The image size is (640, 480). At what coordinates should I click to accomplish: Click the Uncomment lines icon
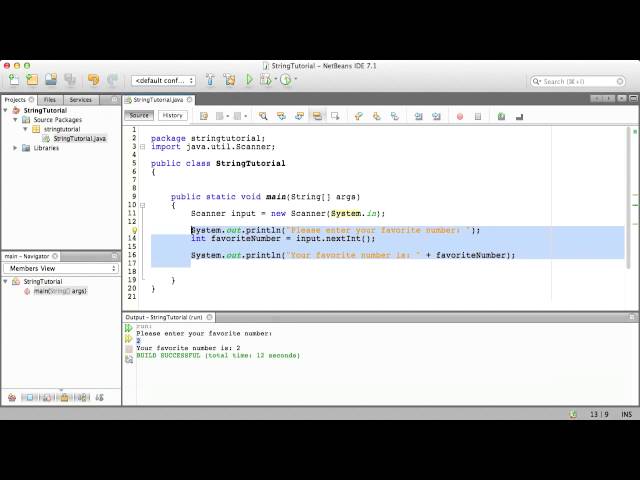pos(520,117)
